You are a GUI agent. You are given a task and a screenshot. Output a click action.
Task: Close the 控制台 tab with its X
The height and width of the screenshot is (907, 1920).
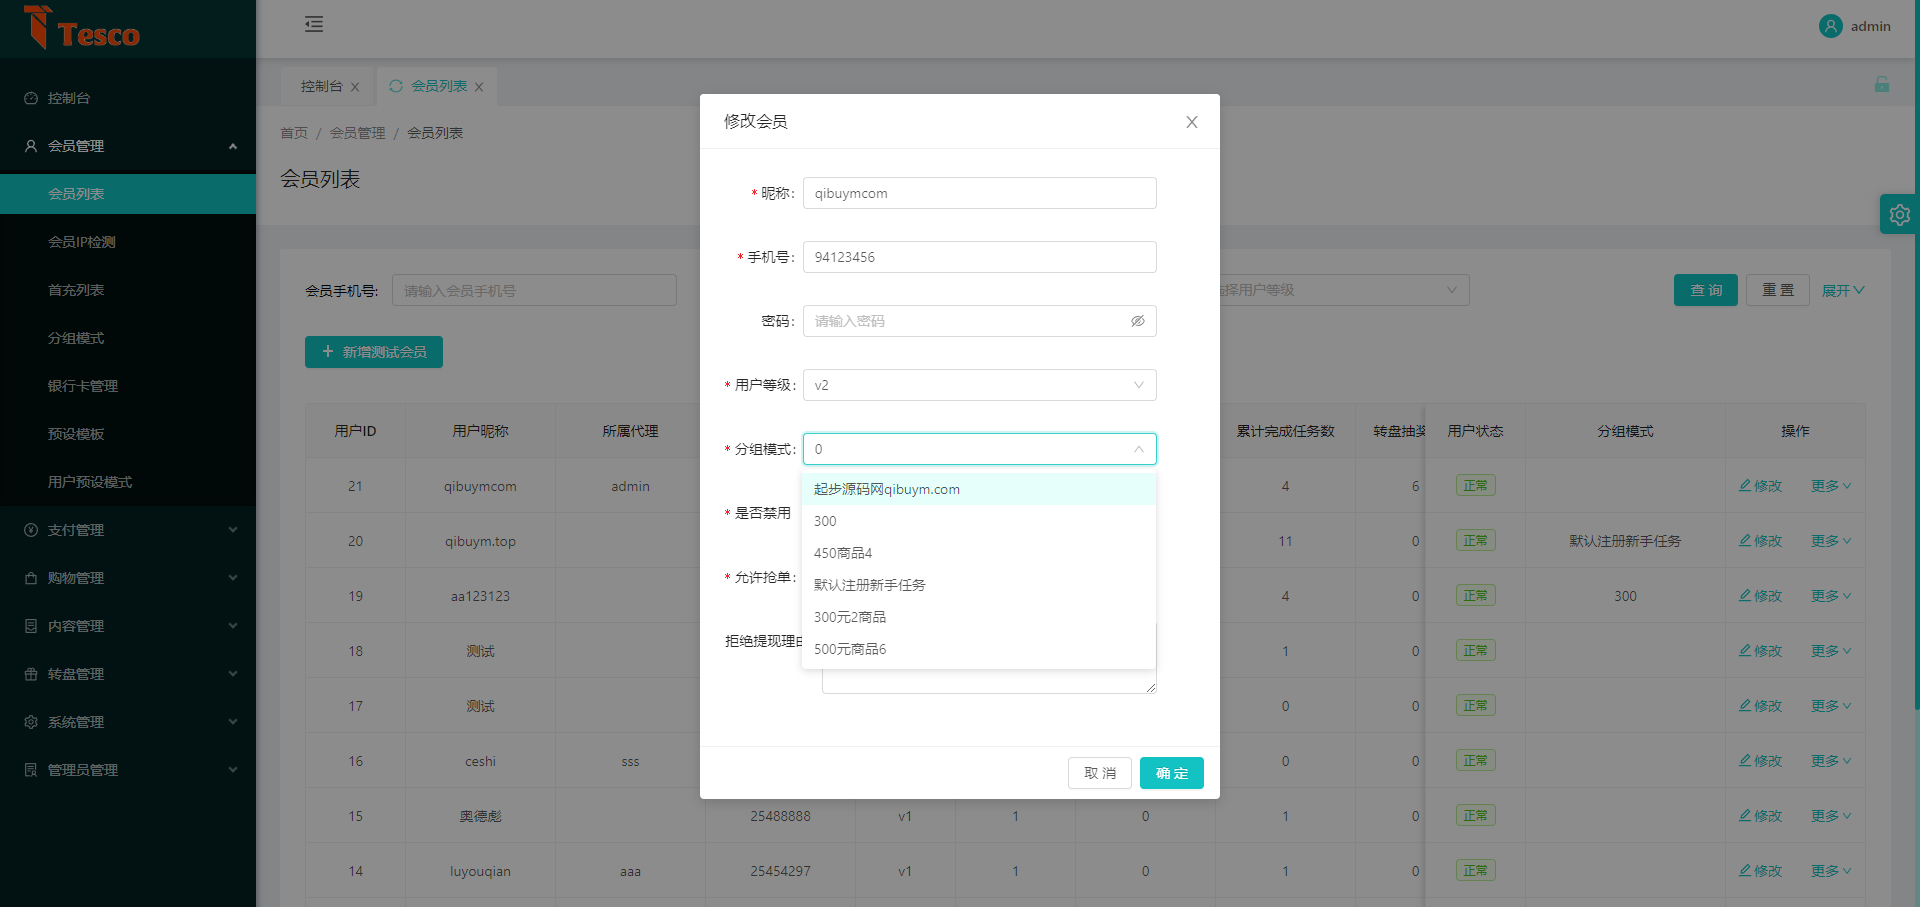tap(355, 87)
